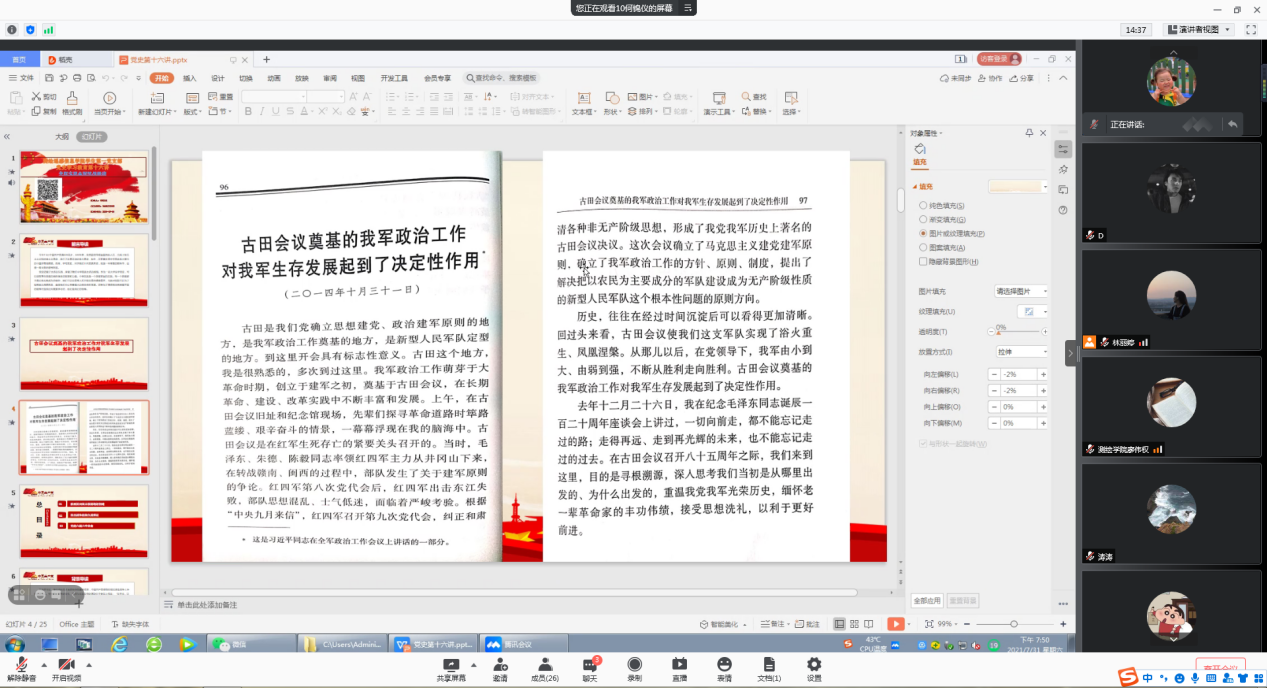Image resolution: width=1267 pixels, height=688 pixels.
Task: Switch to Outline (大纲) view in pane
Action: 62,136
